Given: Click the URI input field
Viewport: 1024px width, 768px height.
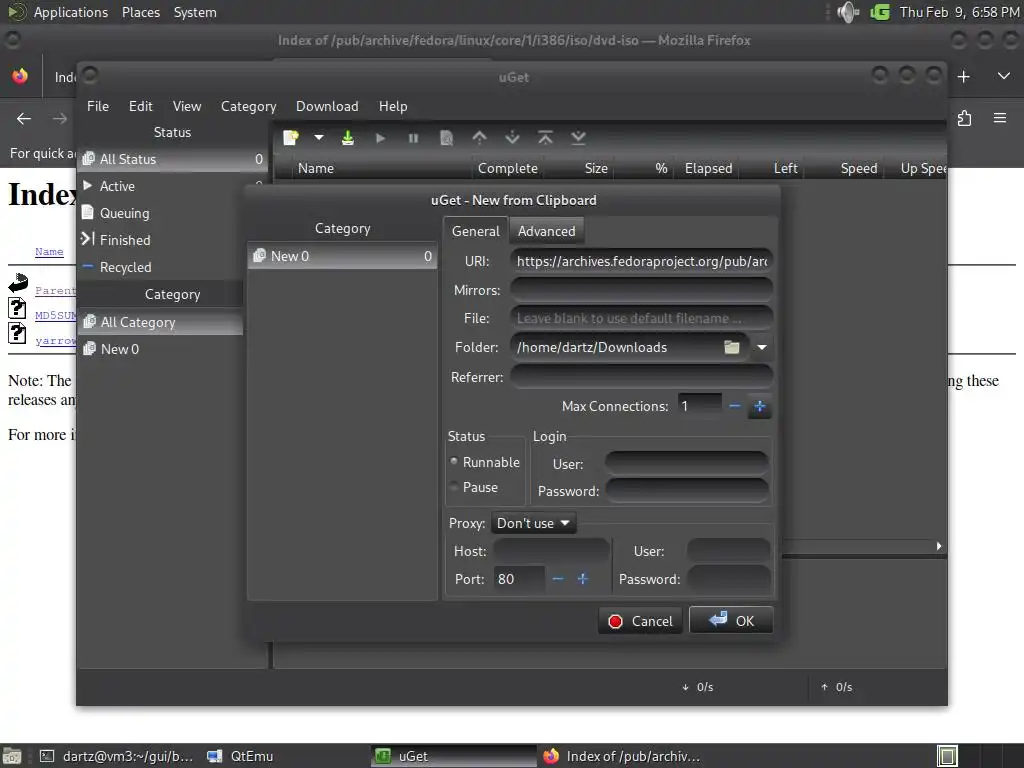Looking at the screenshot, I should click(641, 261).
